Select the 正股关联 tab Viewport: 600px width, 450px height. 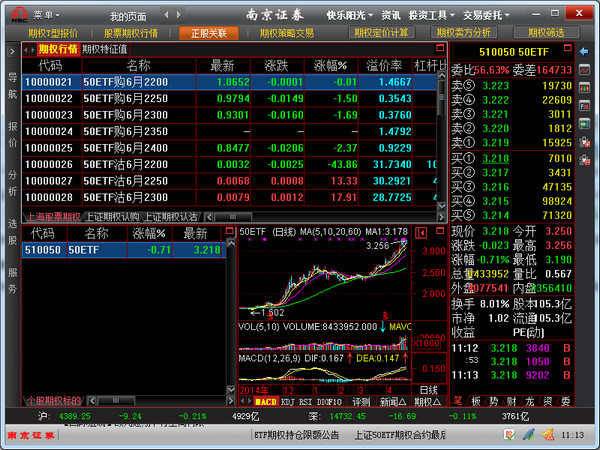[x=209, y=33]
